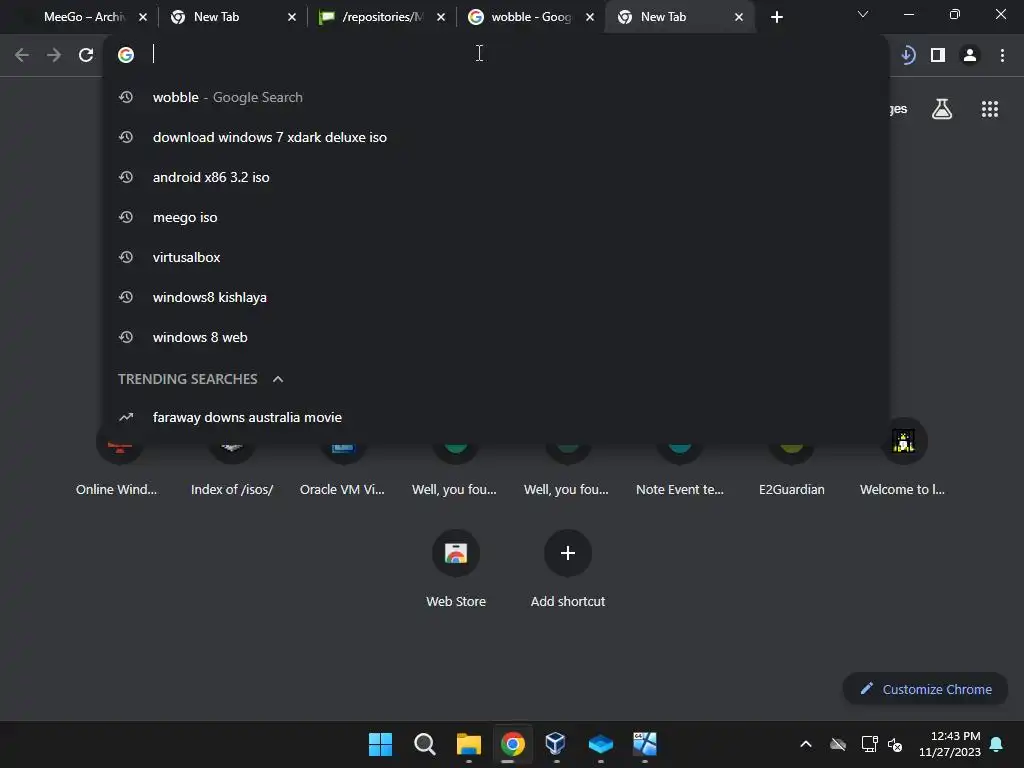Open the Web Store shortcut
Viewport: 1024px width, 768px height.
point(456,569)
